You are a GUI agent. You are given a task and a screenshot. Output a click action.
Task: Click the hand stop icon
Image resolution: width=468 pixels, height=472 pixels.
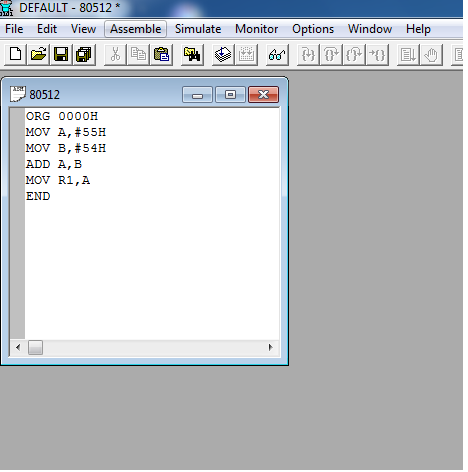point(431,54)
